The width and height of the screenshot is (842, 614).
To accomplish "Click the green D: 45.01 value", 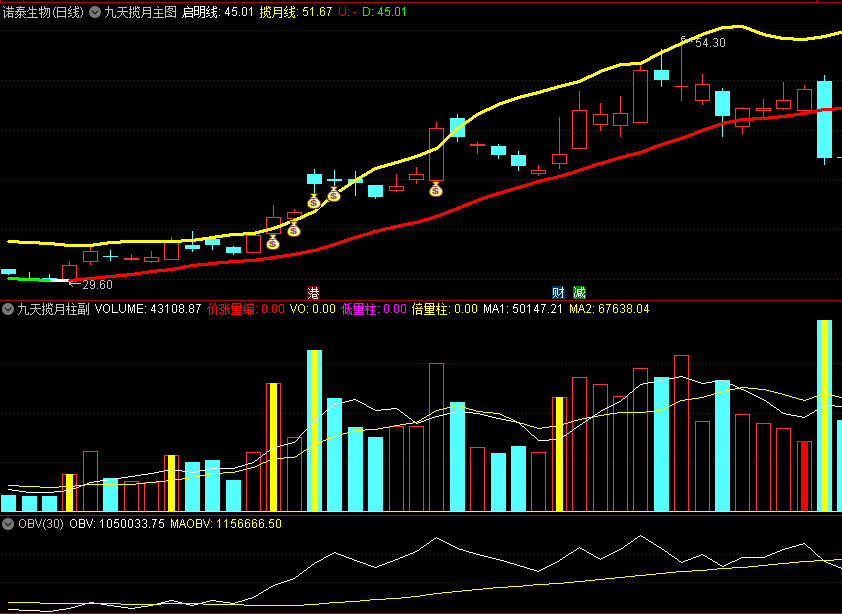I will [x=384, y=12].
